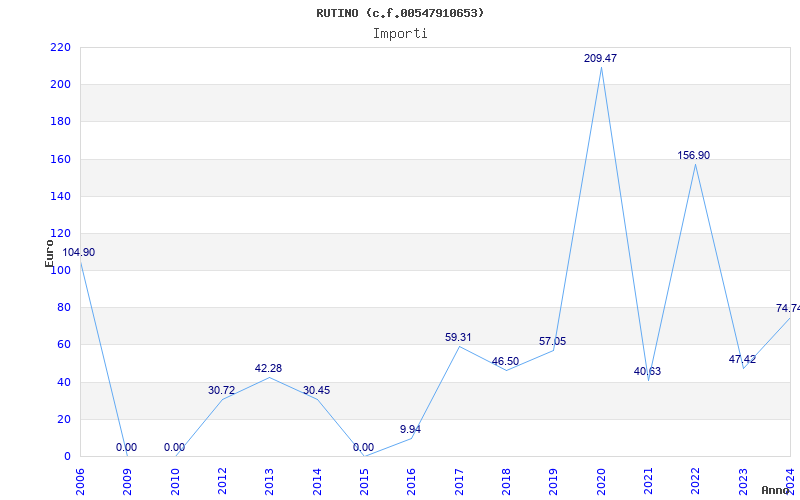Select the 2012 x-axis year label
800x500 pixels.
[x=222, y=482]
